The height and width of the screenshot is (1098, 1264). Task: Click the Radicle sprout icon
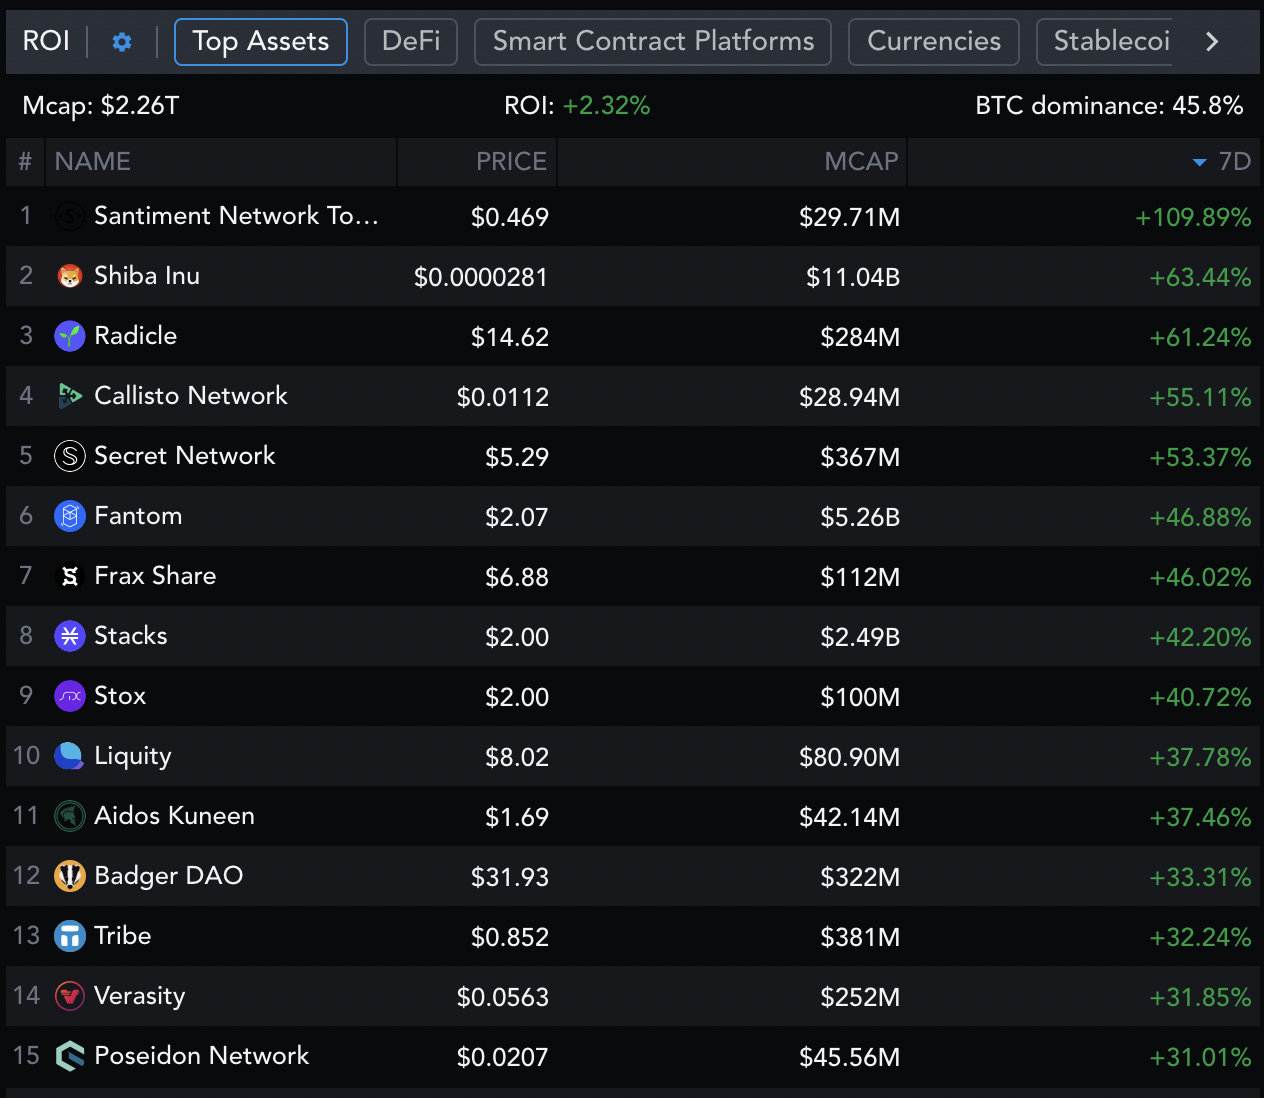69,336
